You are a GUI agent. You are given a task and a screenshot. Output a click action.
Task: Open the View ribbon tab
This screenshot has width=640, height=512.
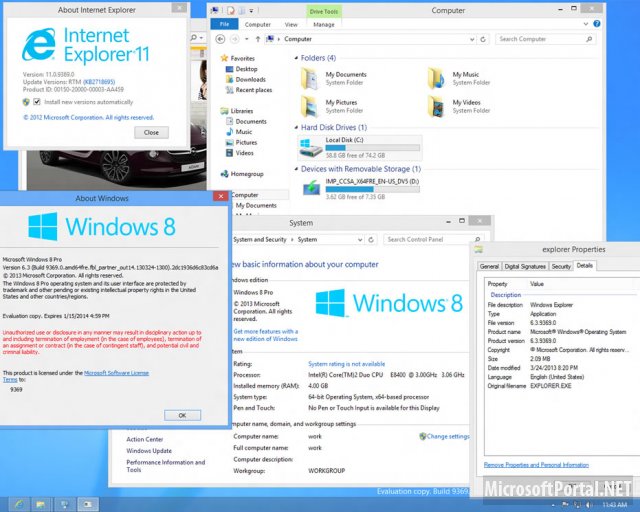point(291,24)
